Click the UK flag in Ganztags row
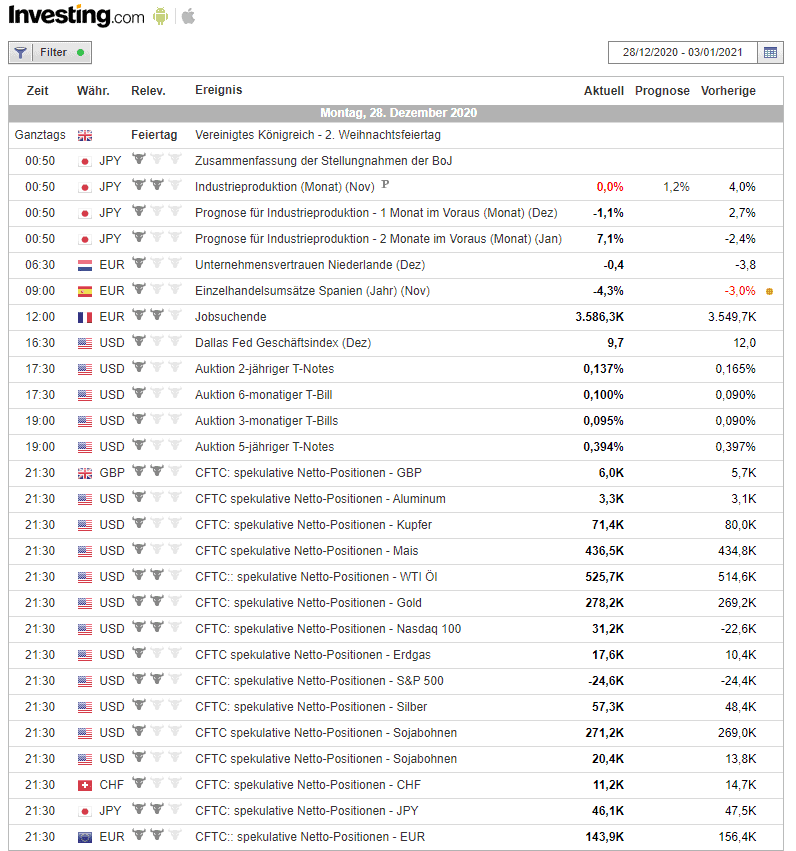This screenshot has height=851, width=796. (85, 135)
